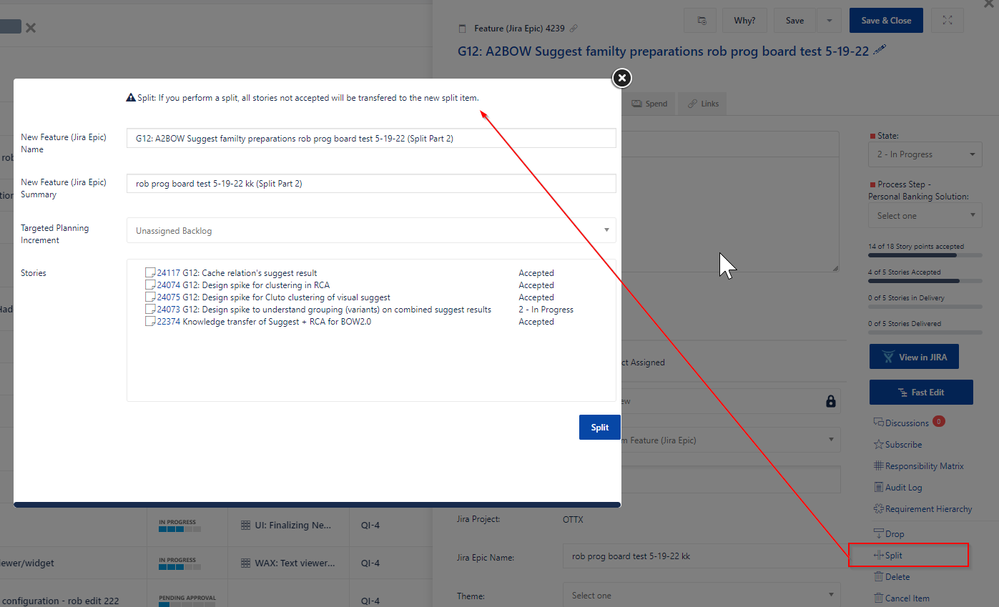Viewport: 999px width, 607px height.
Task: Check the box for story 24073
Action: coord(150,309)
